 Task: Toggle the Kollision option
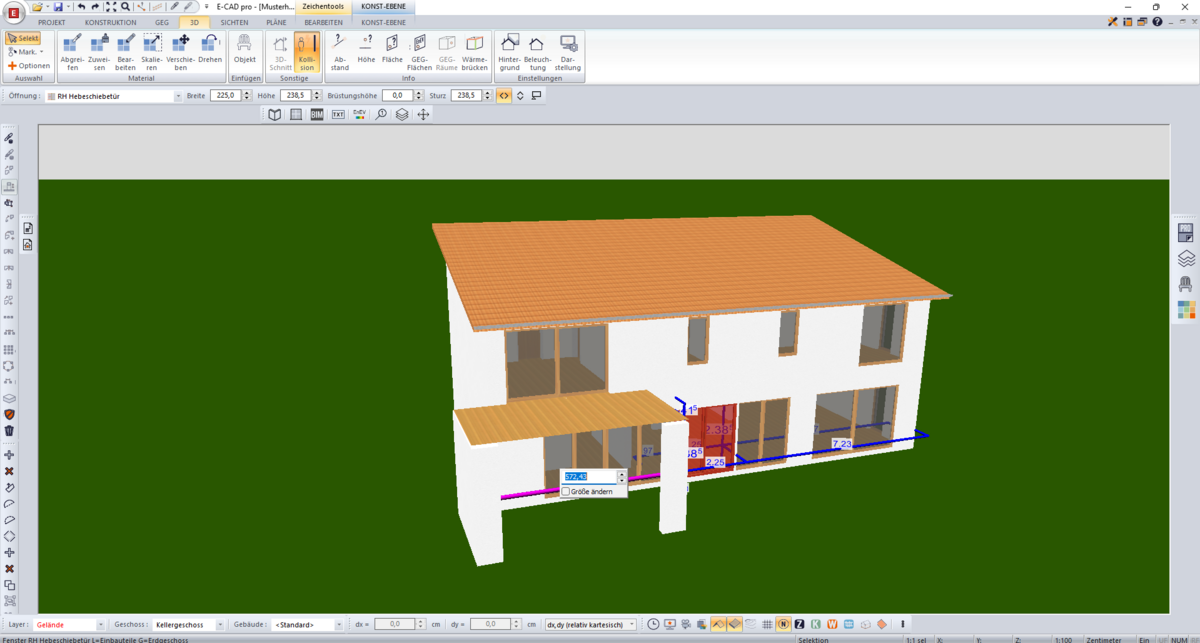(x=307, y=52)
